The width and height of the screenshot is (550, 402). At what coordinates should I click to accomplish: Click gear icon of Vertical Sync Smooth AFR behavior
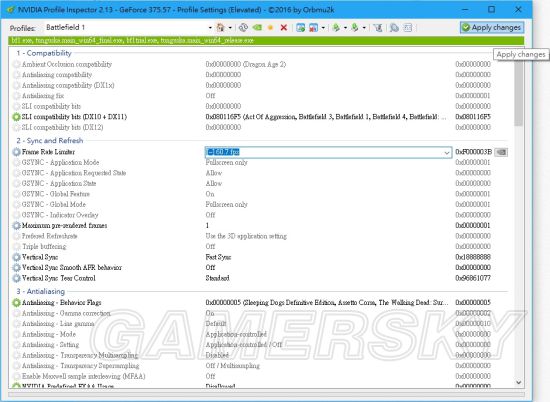pyautogui.click(x=16, y=268)
